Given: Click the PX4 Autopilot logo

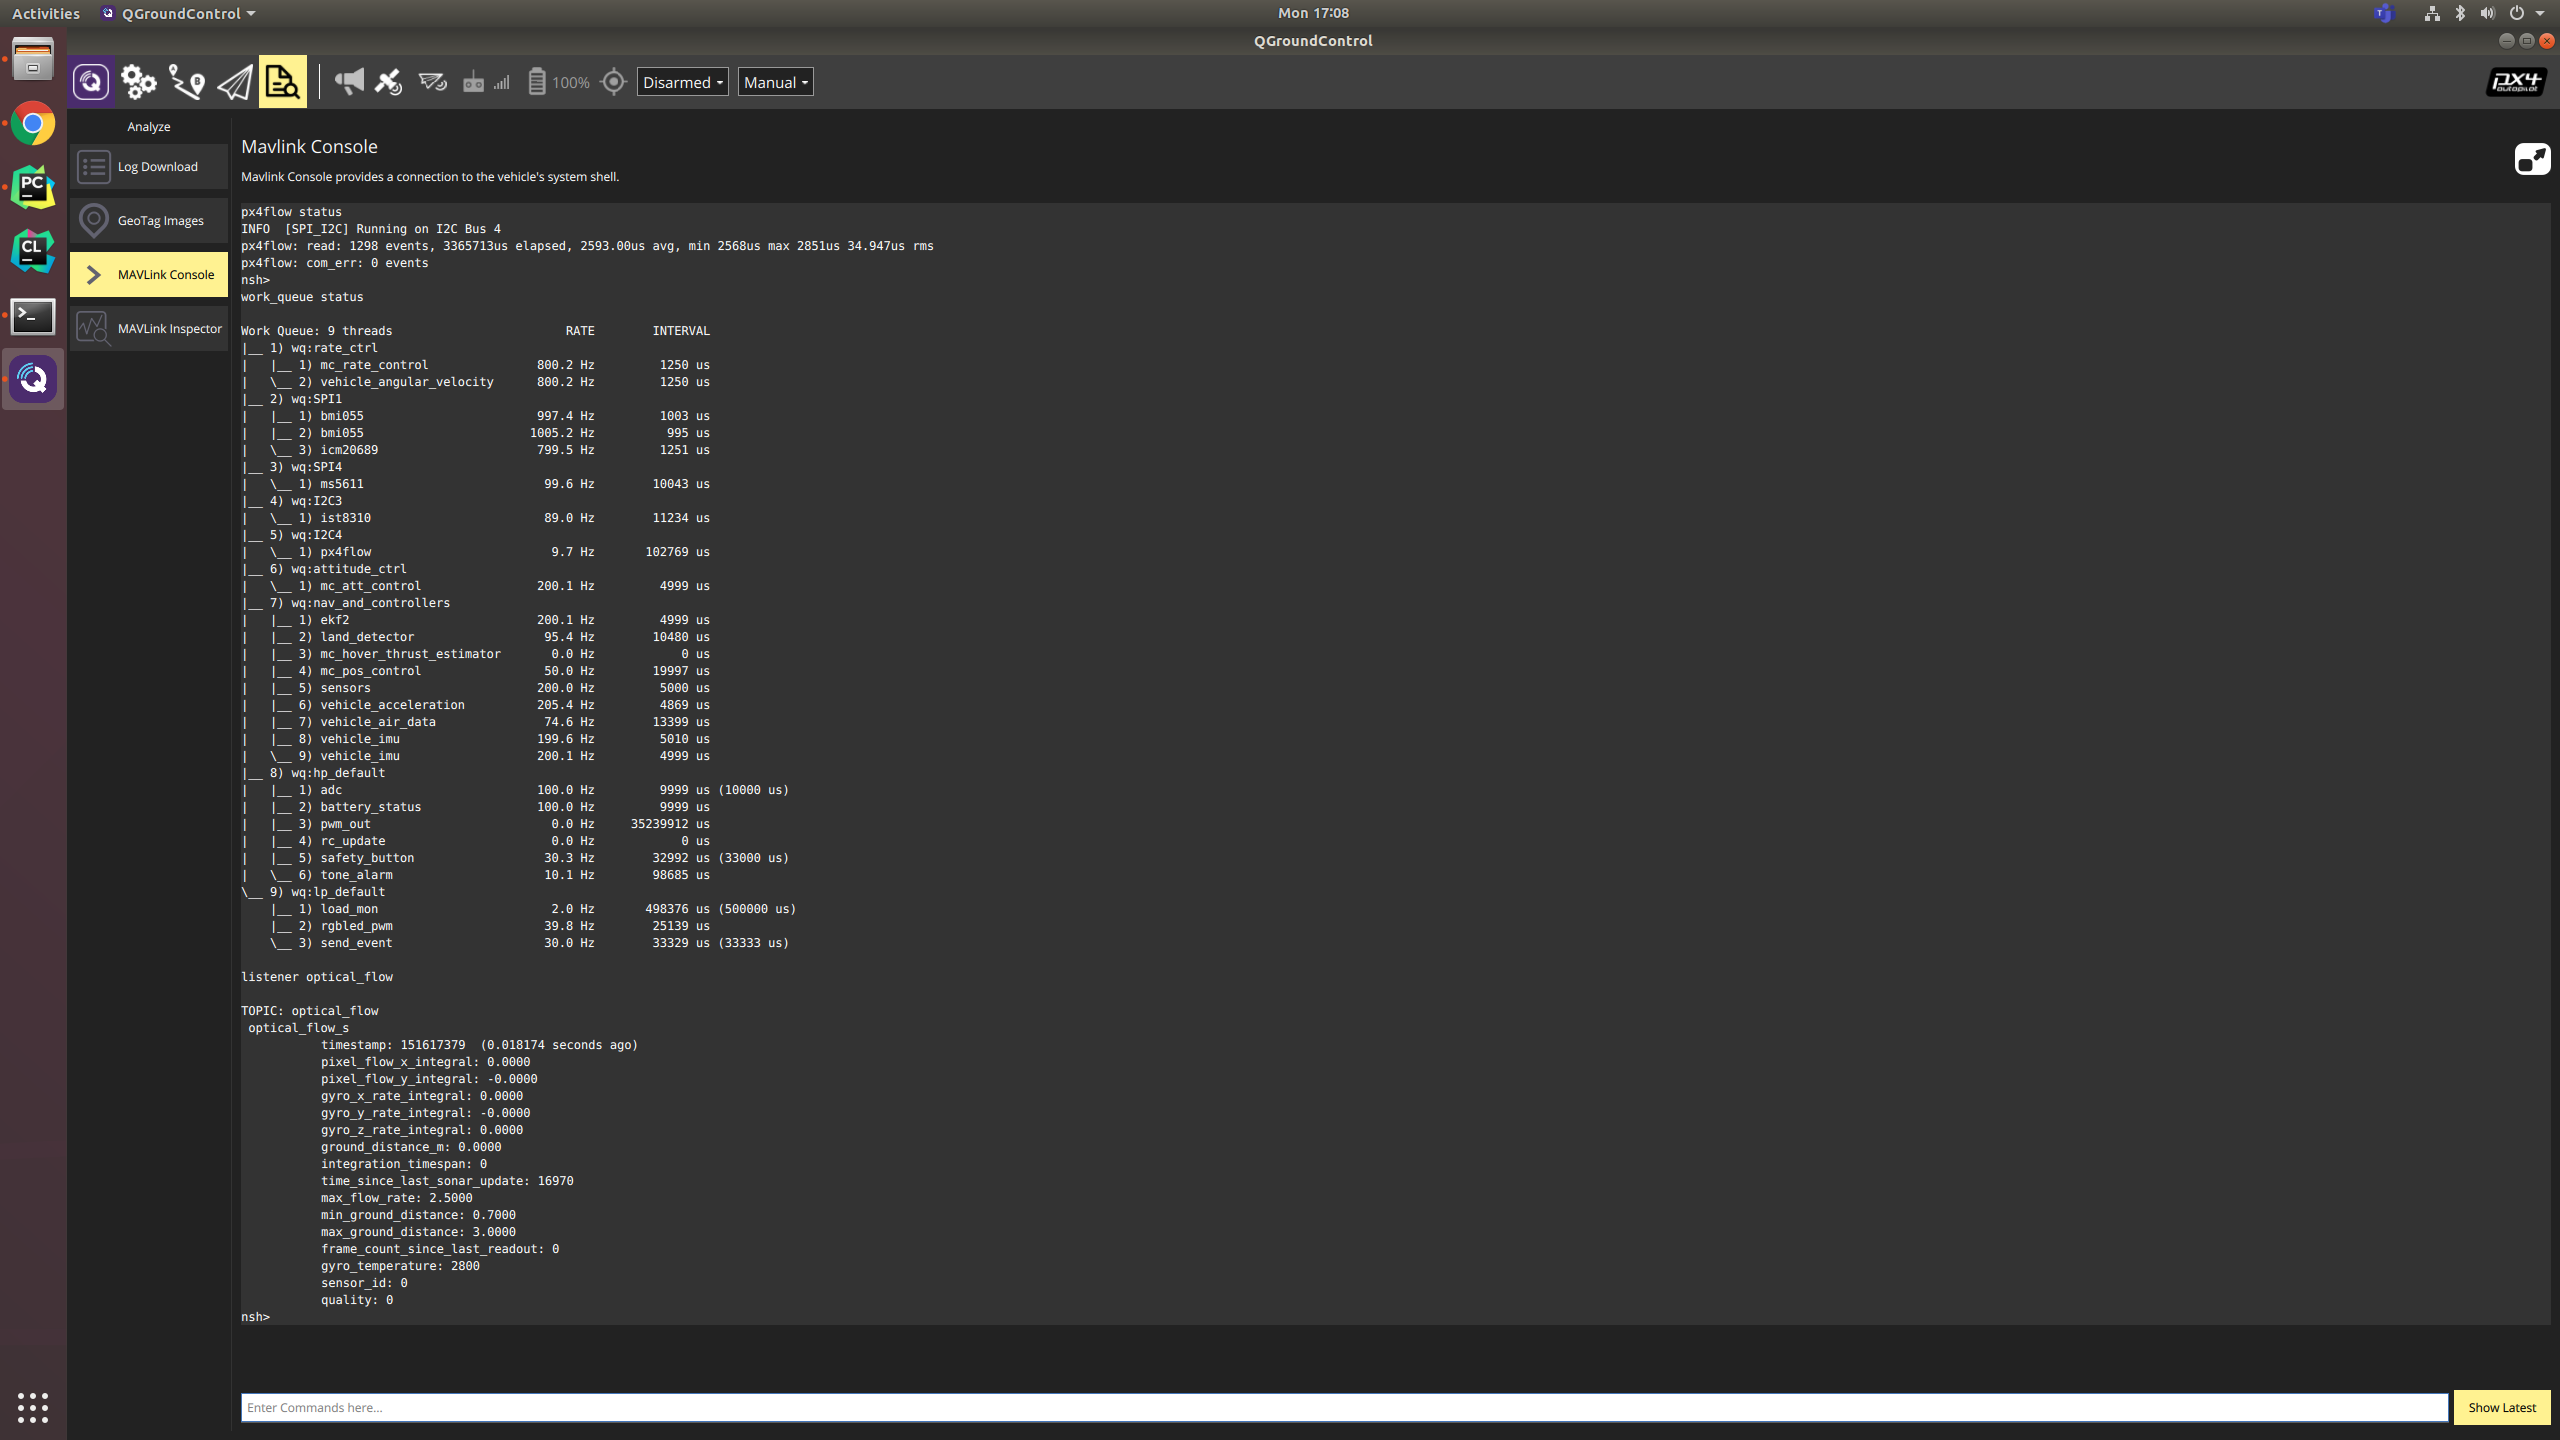Looking at the screenshot, I should [2514, 83].
